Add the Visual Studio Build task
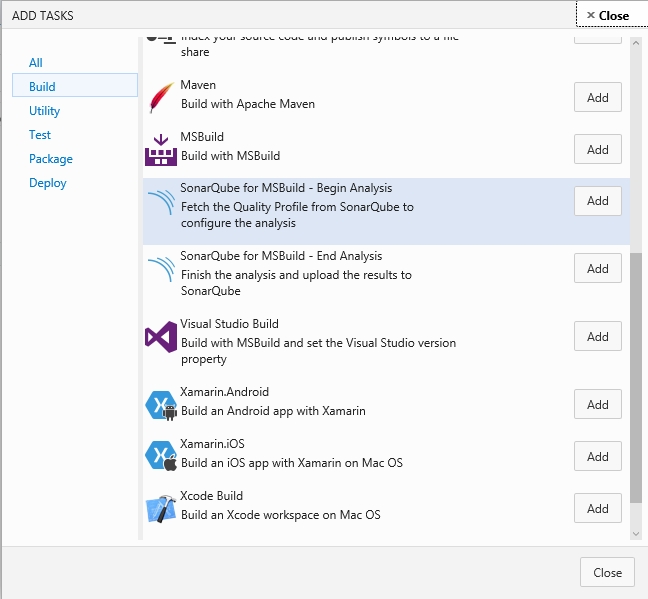 click(598, 336)
